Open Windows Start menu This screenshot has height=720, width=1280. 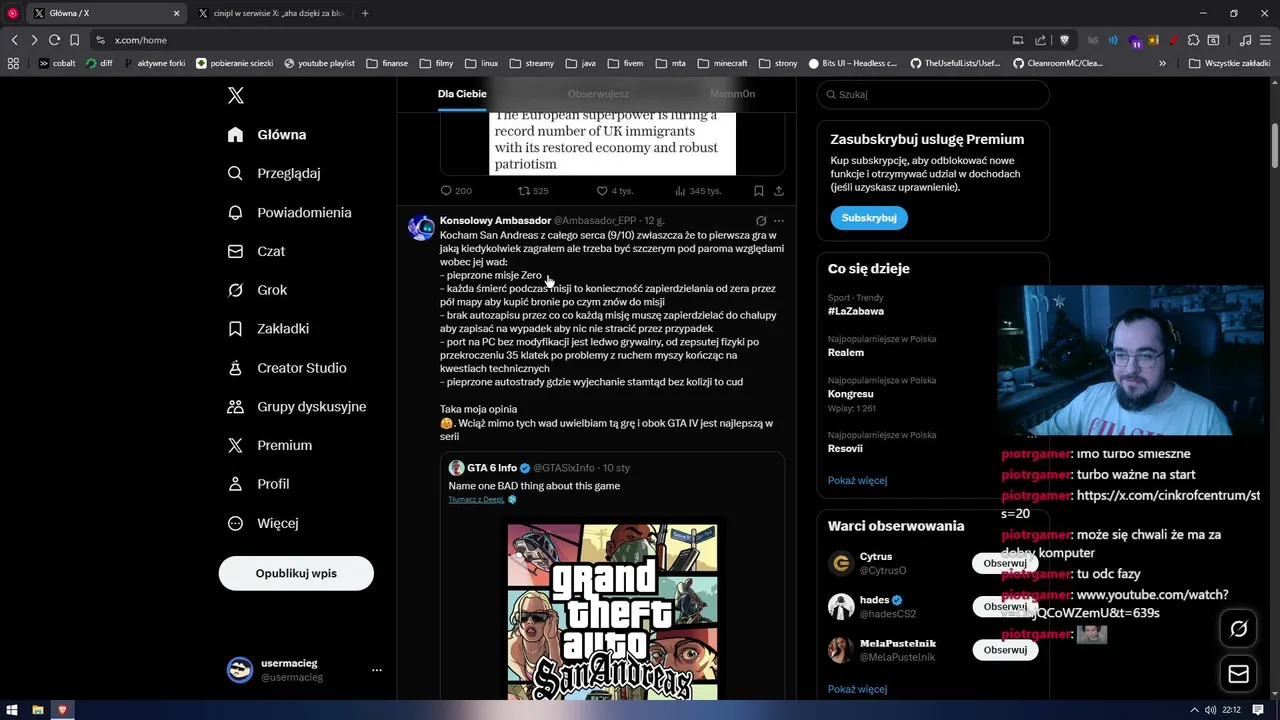click(x=12, y=710)
